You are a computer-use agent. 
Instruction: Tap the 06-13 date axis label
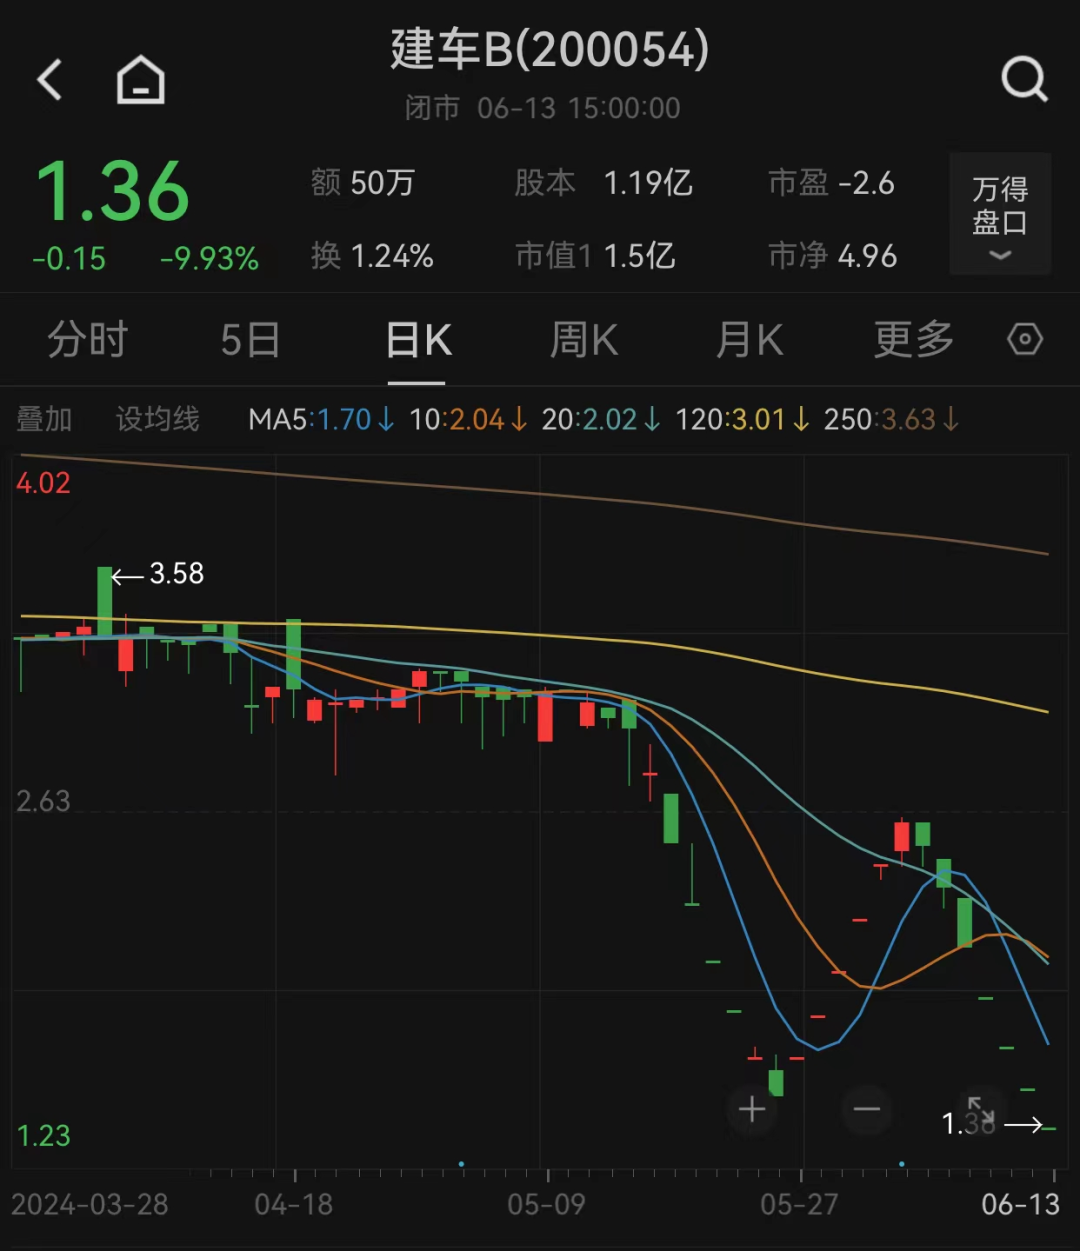(1020, 1204)
